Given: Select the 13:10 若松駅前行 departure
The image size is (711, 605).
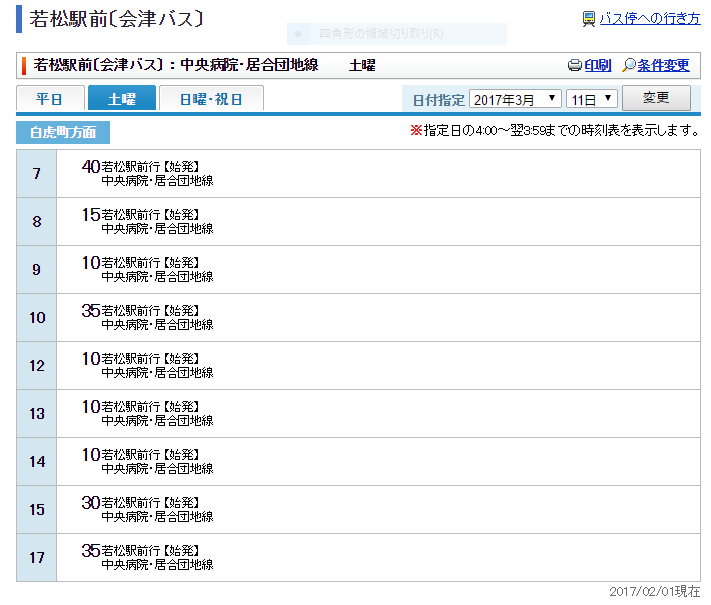Looking at the screenshot, I should point(147,414).
